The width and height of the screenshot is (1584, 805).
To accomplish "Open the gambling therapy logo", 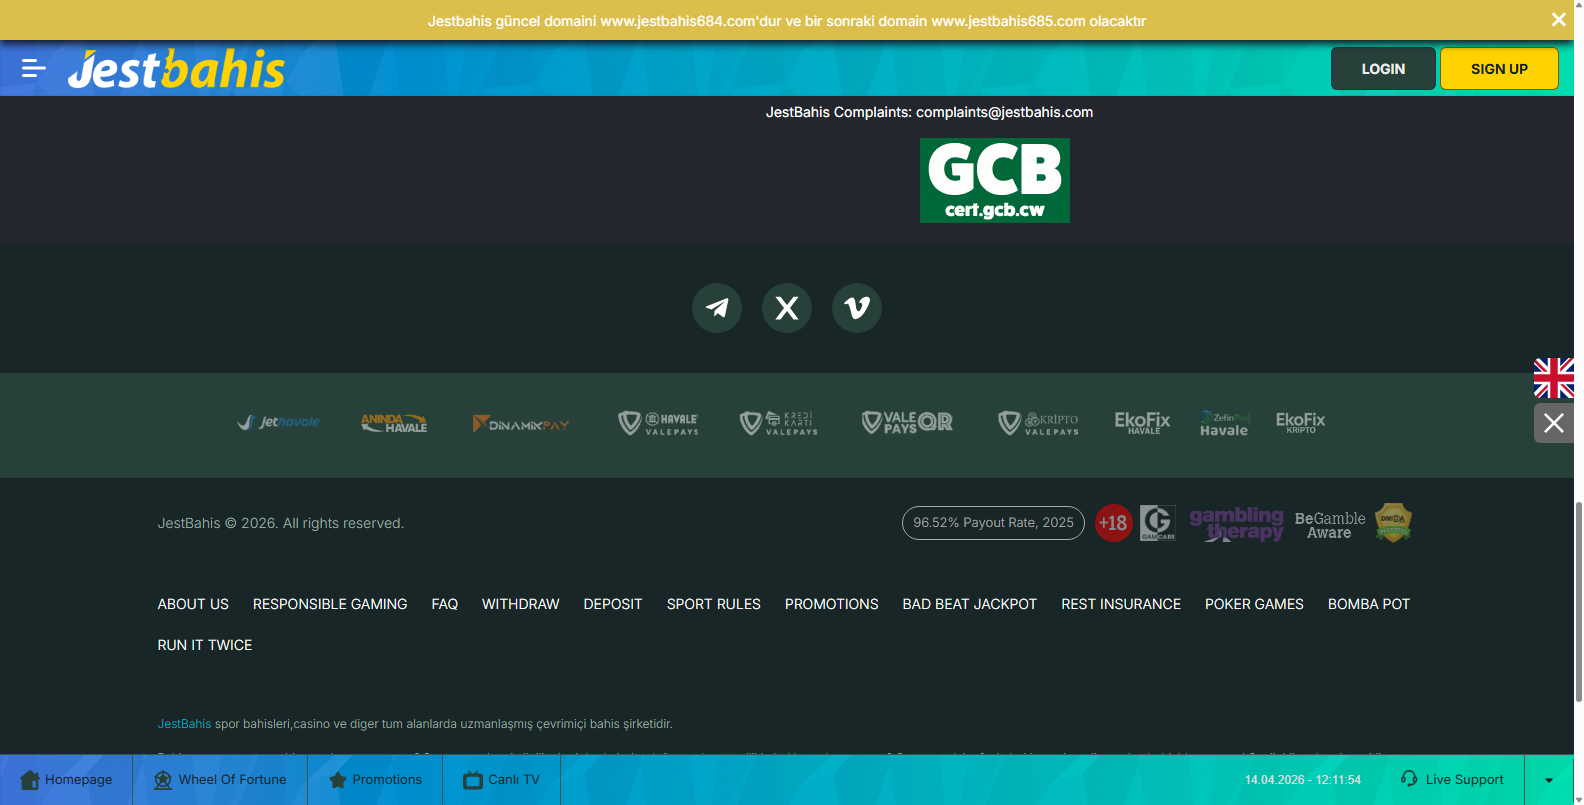I will 1236,523.
